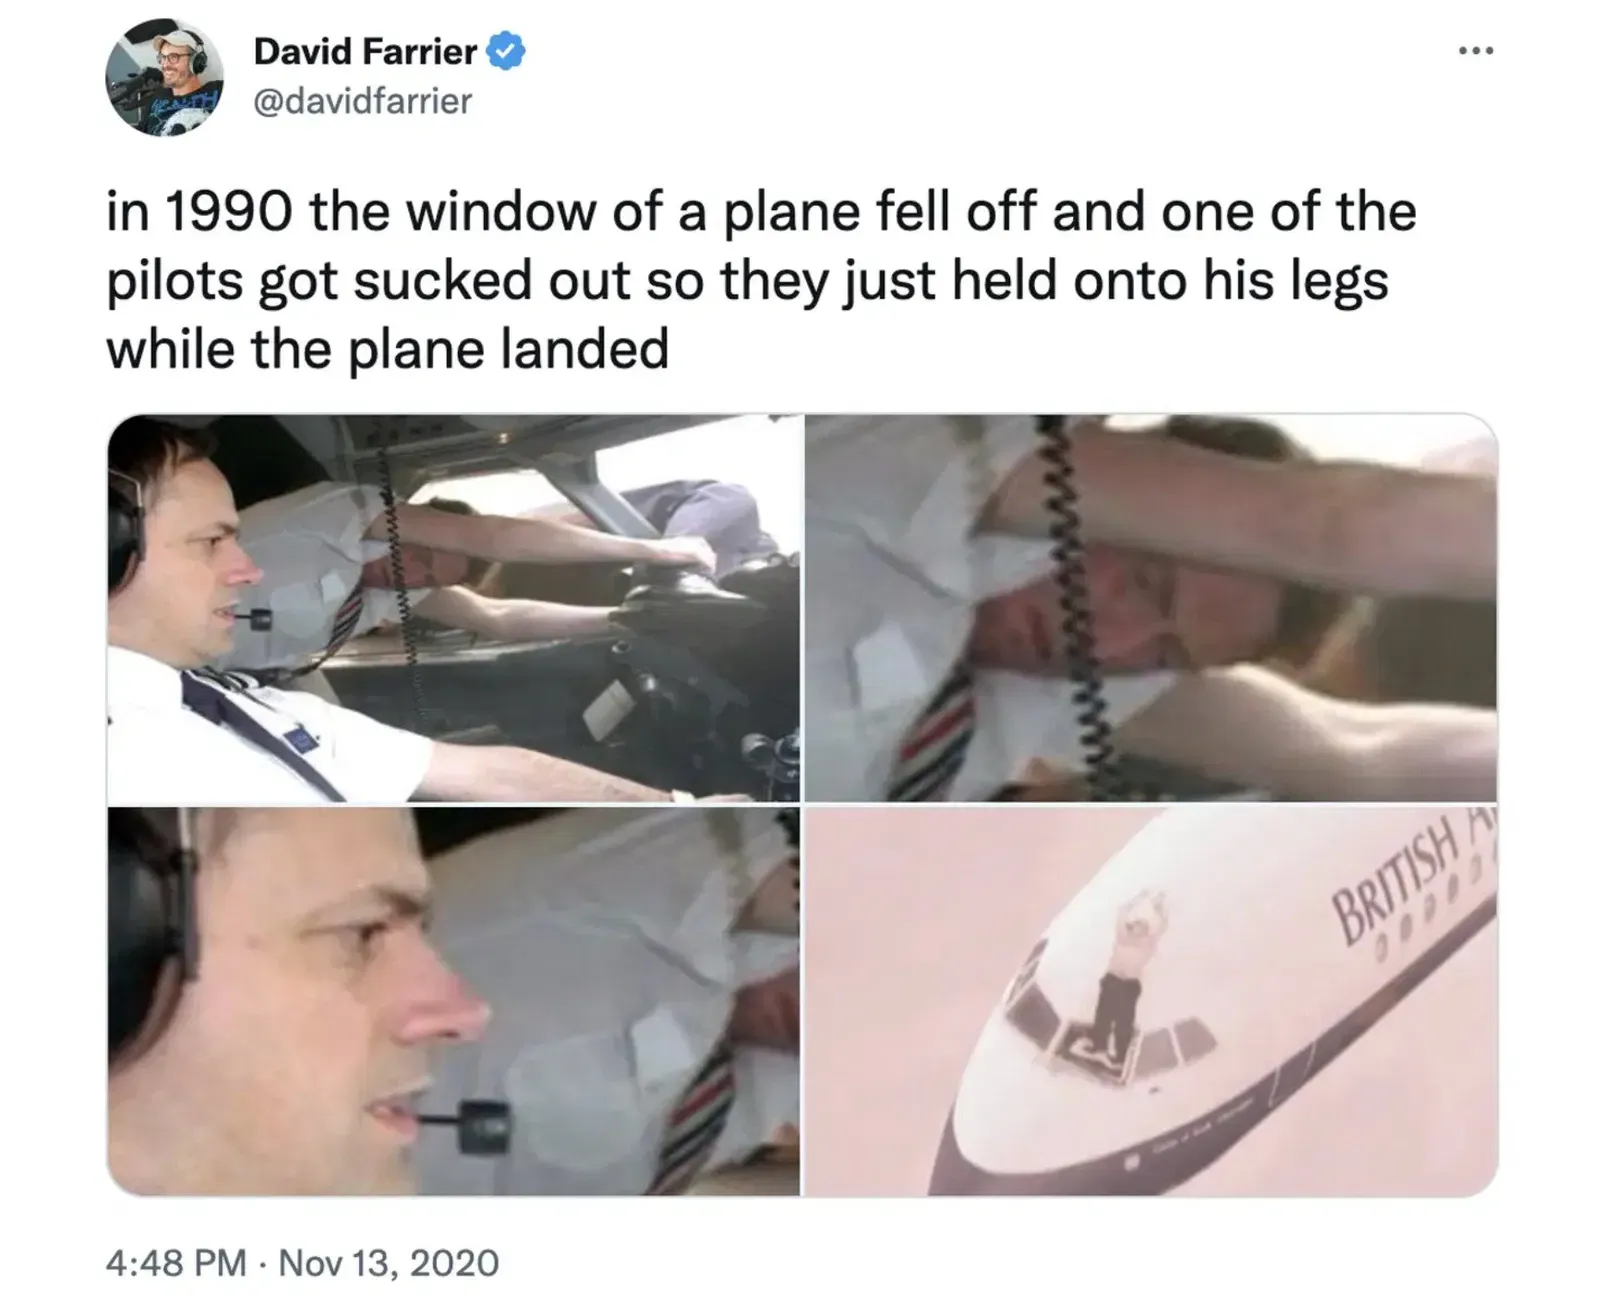
Task: Open the three-dot more options menu
Action: pyautogui.click(x=1475, y=50)
